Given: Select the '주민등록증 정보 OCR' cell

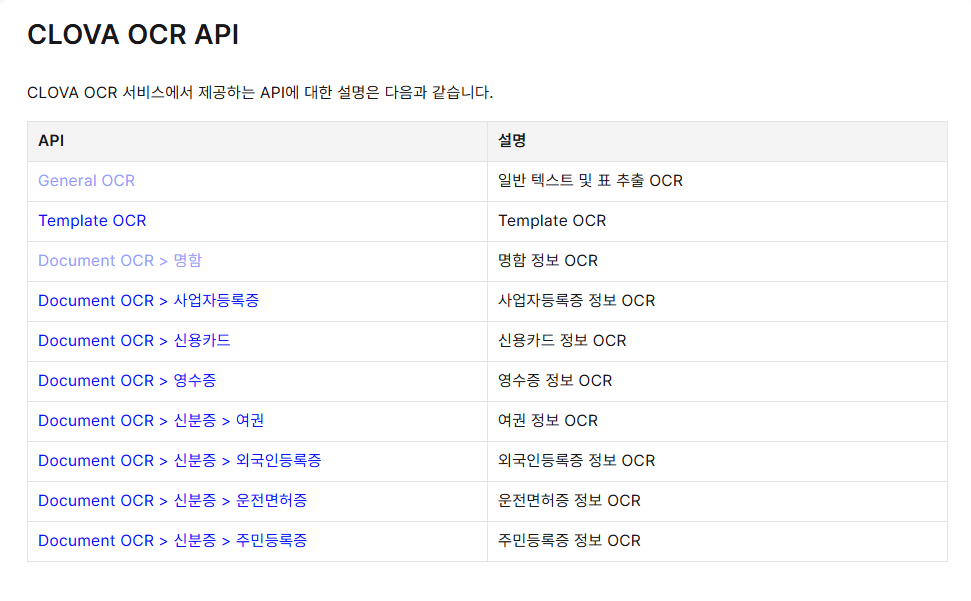Looking at the screenshot, I should point(717,541).
